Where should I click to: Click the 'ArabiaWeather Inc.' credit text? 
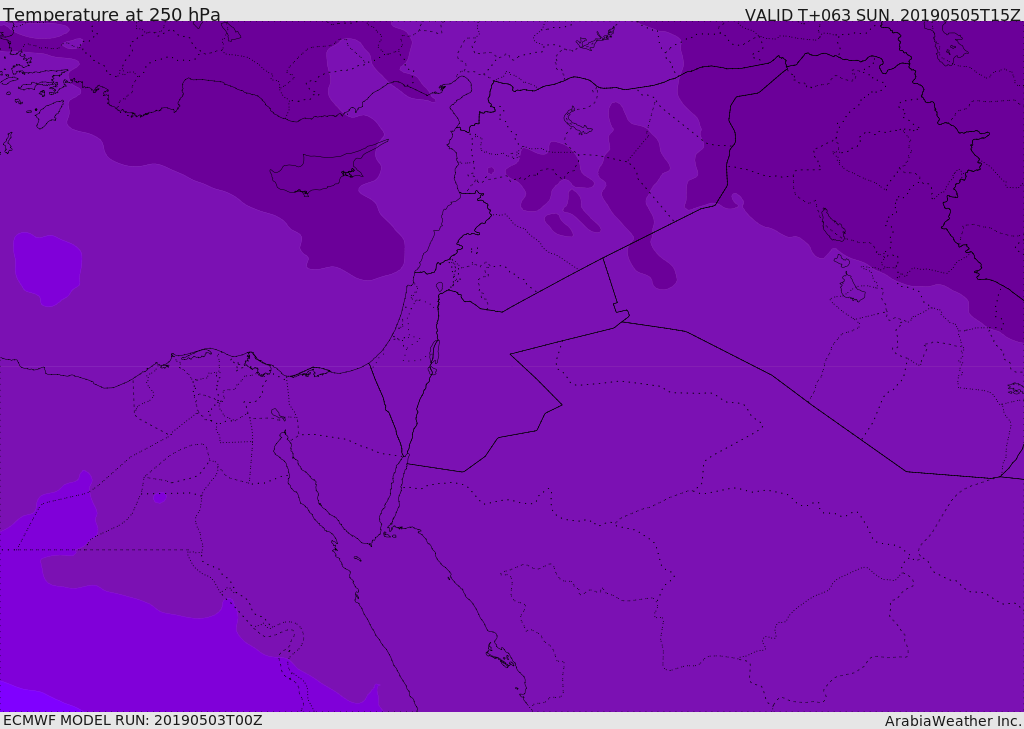953,721
